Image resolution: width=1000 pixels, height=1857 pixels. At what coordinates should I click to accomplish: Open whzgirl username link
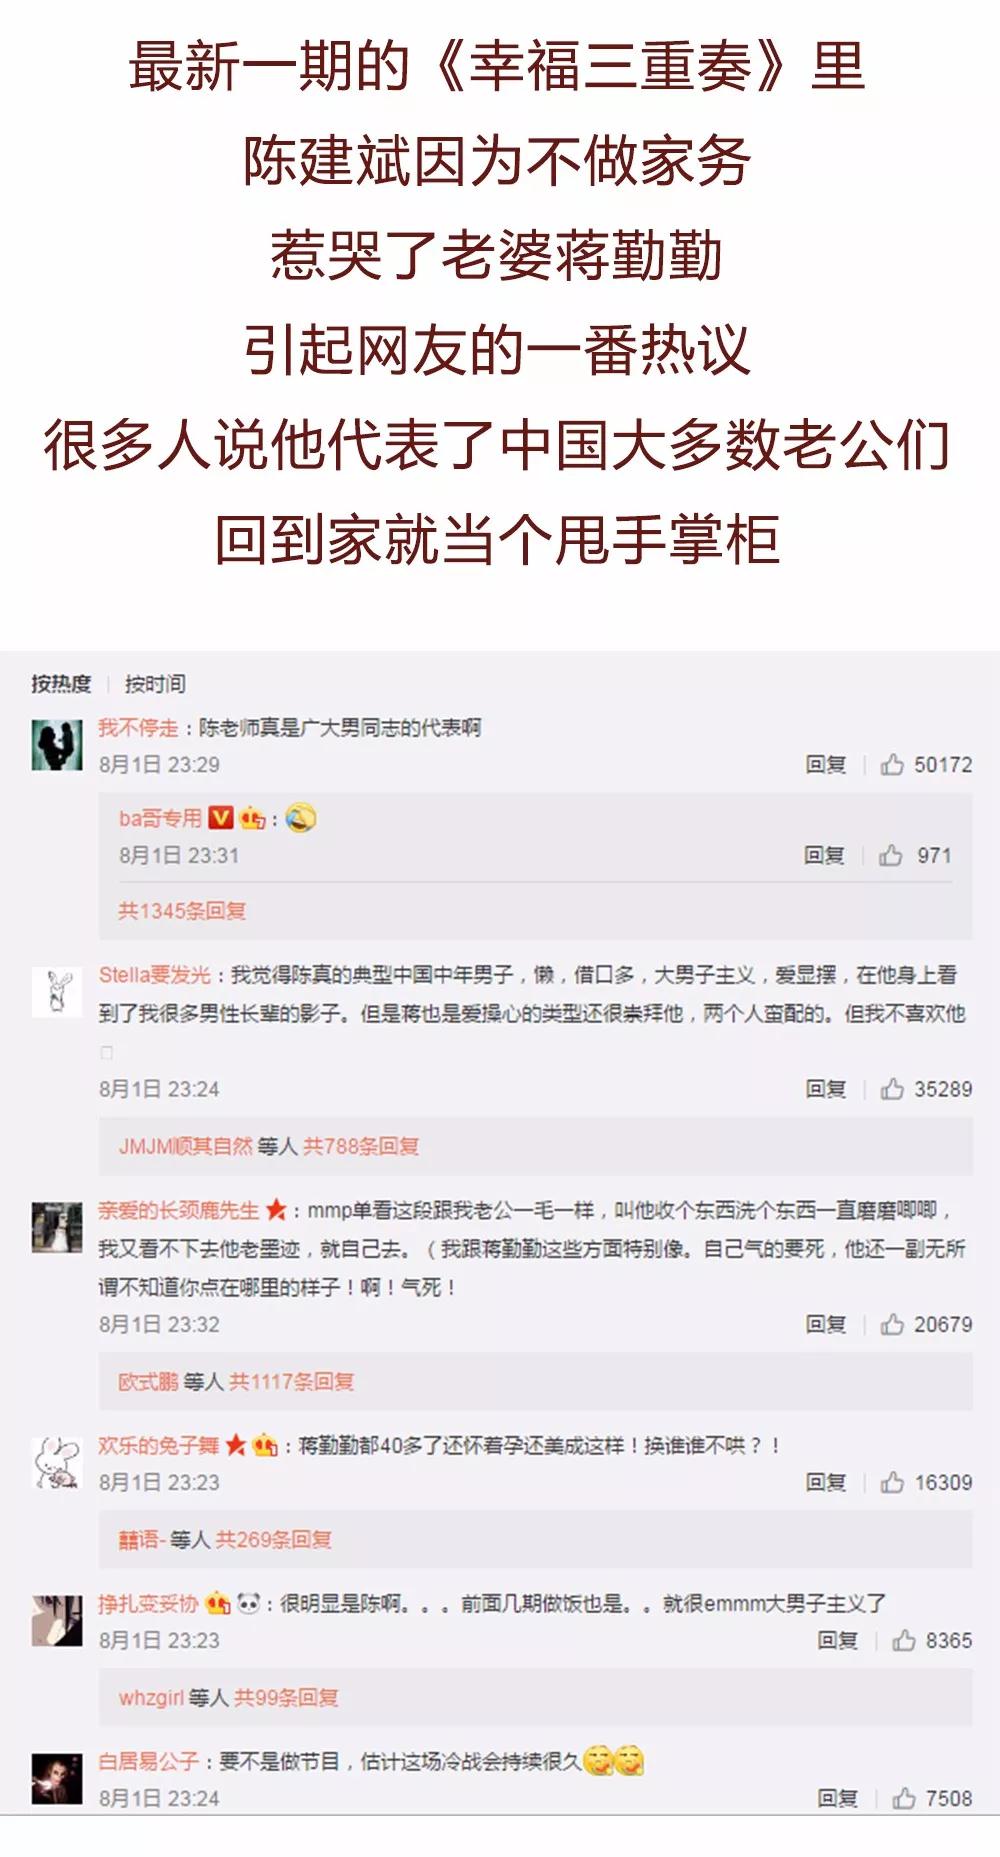151,1698
